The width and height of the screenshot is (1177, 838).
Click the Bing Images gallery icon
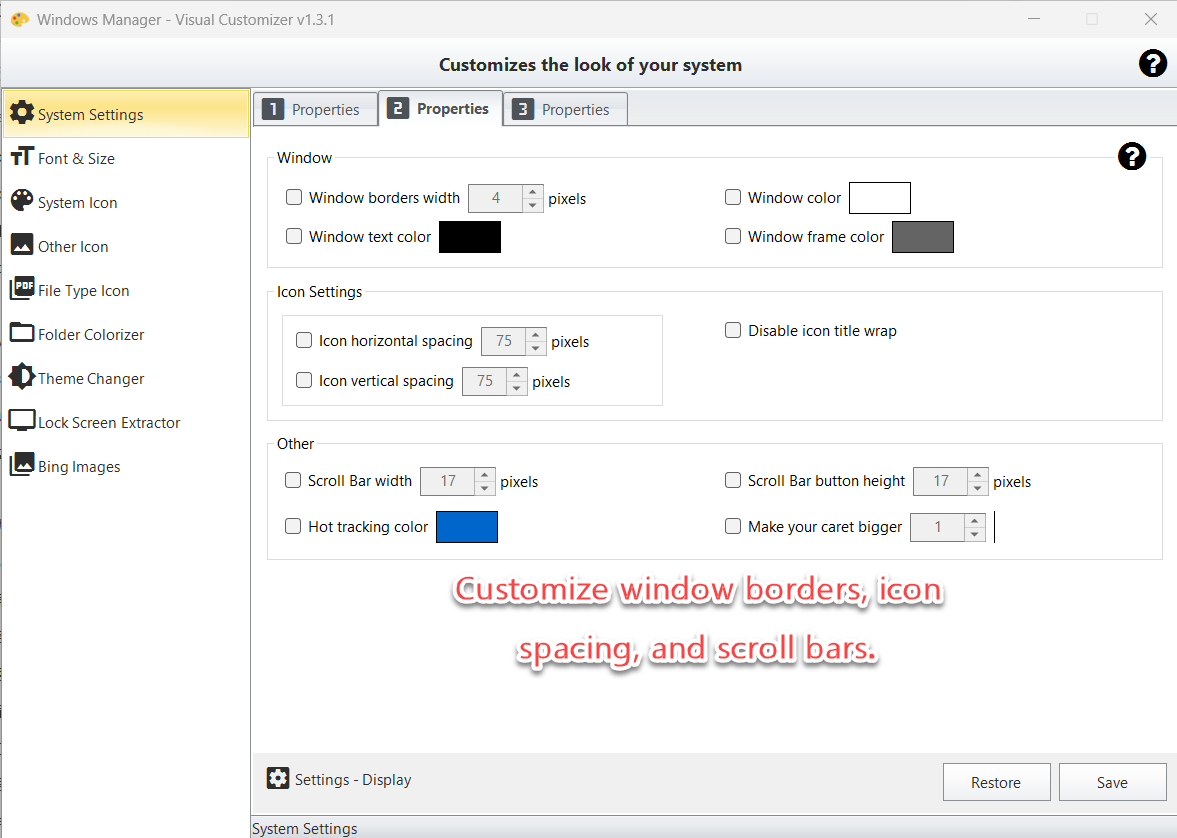tap(22, 464)
